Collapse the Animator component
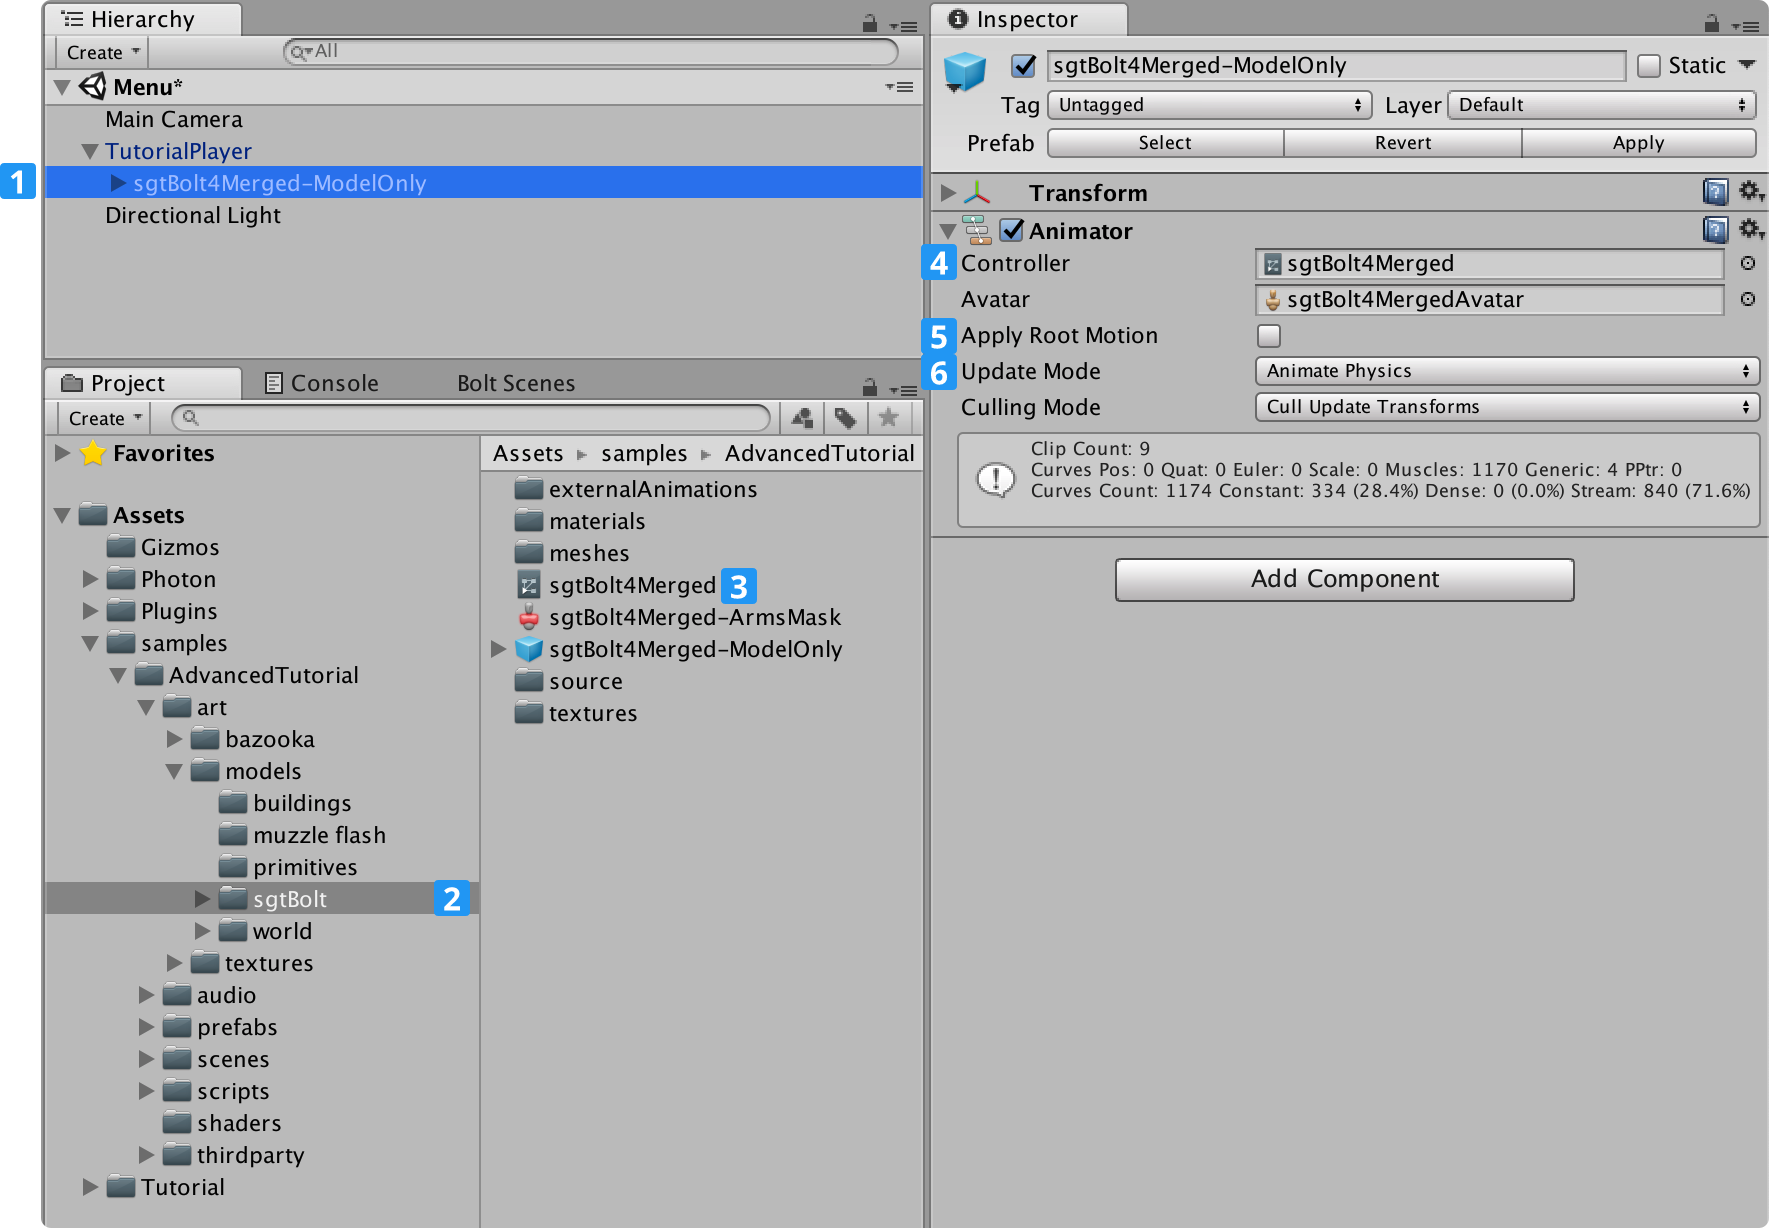 948,231
